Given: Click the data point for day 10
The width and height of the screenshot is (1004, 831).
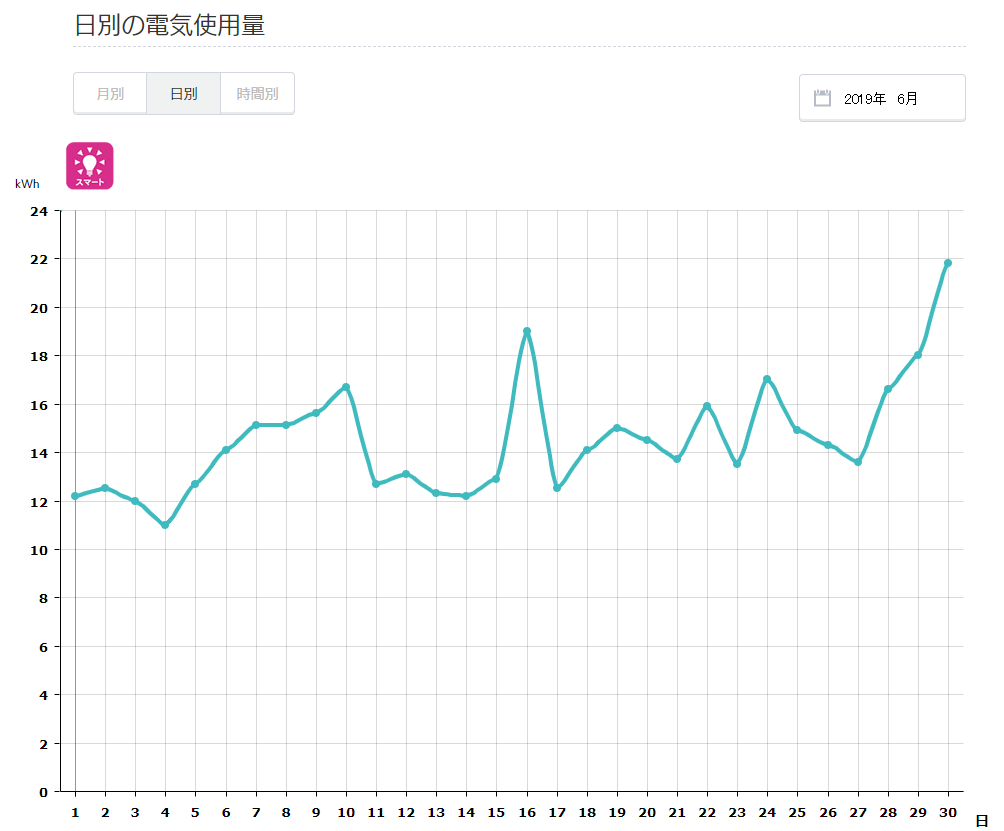Looking at the screenshot, I should pyautogui.click(x=346, y=387).
